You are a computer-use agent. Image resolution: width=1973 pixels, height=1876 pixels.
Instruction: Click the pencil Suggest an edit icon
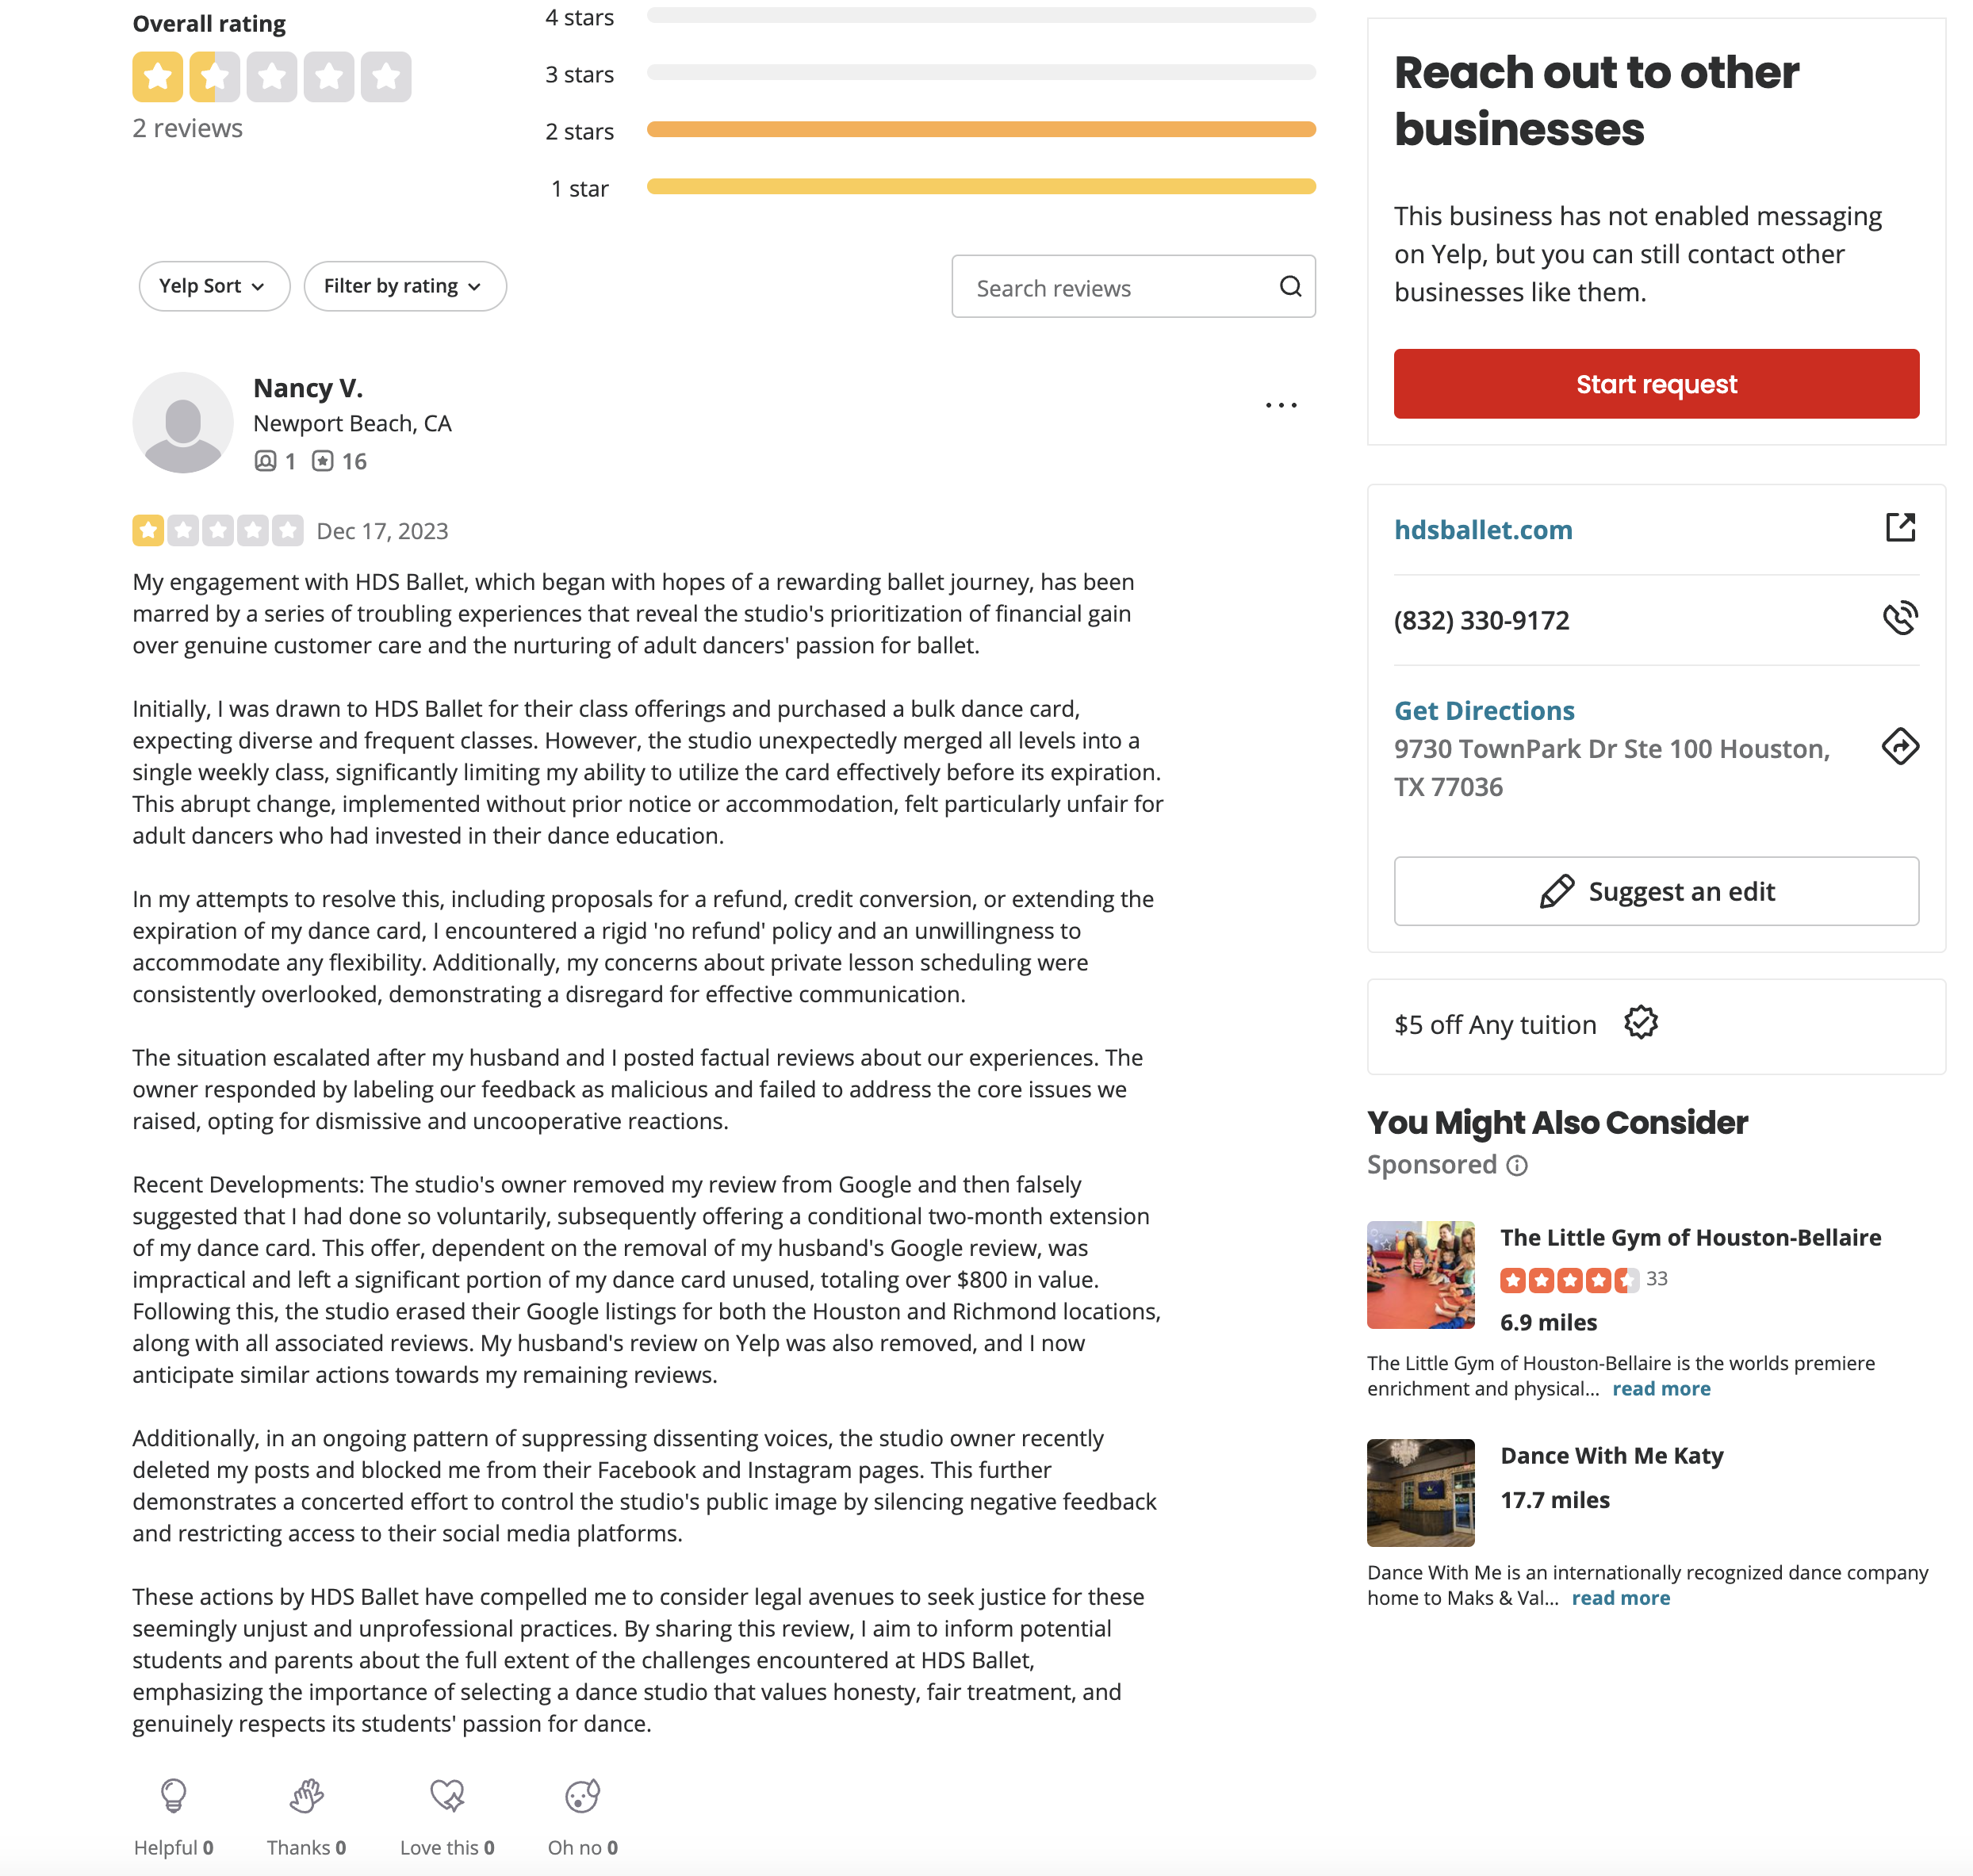pyautogui.click(x=1556, y=890)
